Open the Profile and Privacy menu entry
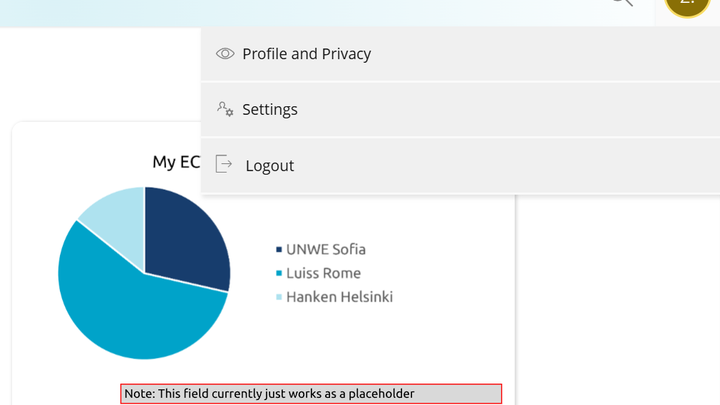Image resolution: width=720 pixels, height=405 pixels. click(x=306, y=54)
